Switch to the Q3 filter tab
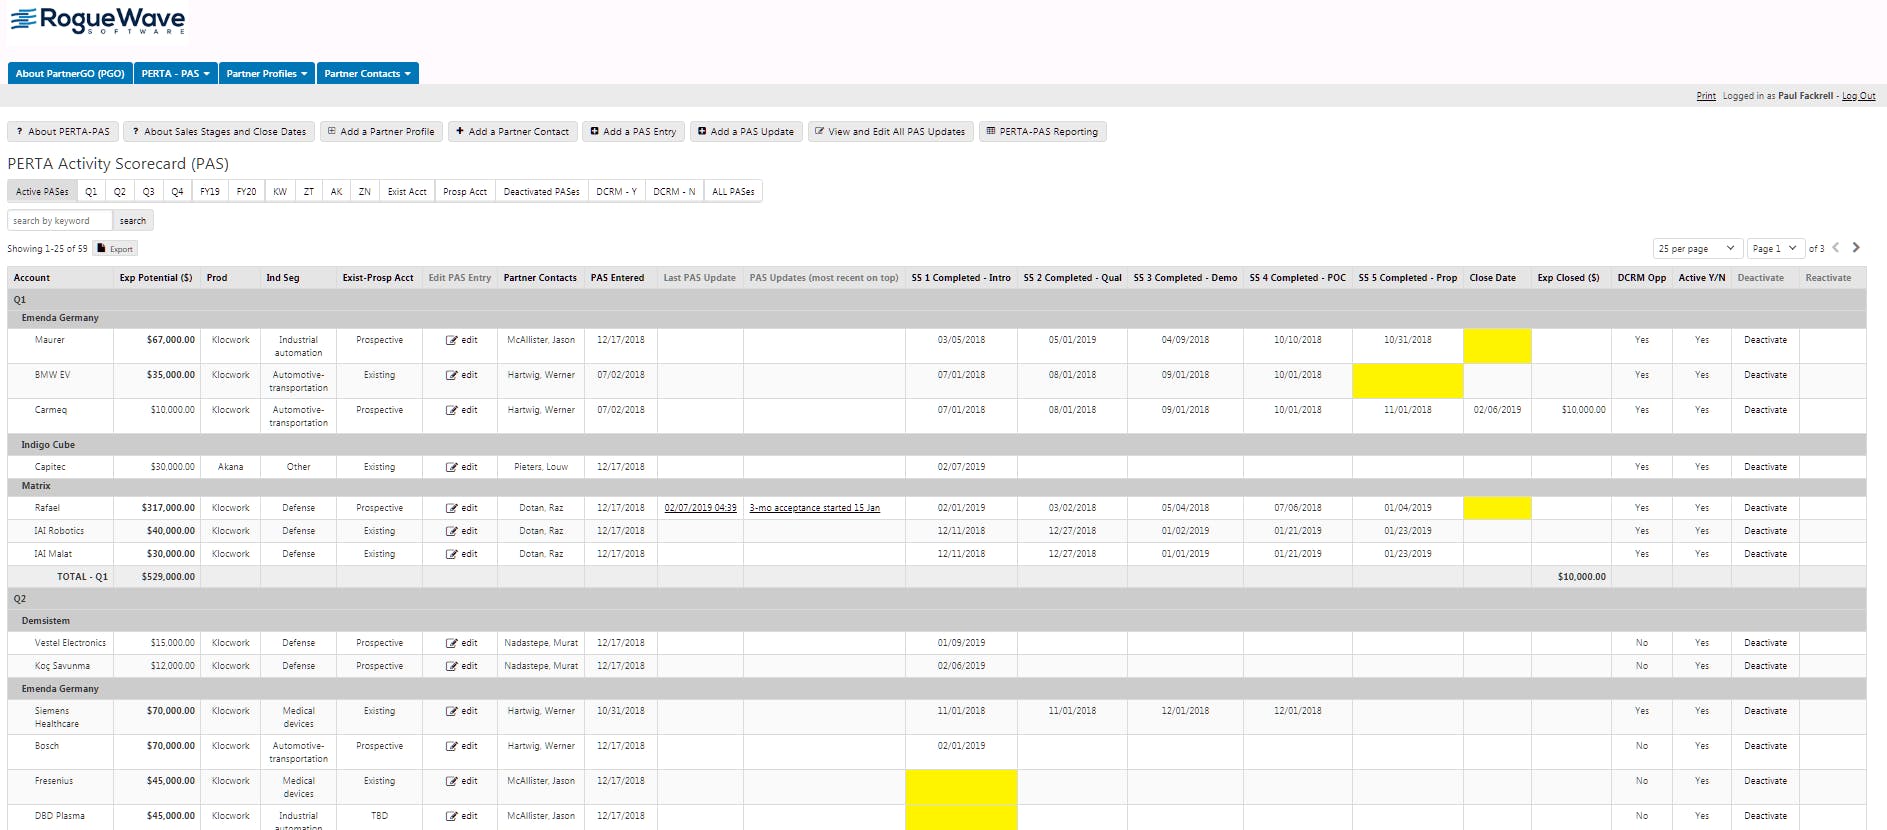Screen dimensions: 1887x830 (148, 191)
